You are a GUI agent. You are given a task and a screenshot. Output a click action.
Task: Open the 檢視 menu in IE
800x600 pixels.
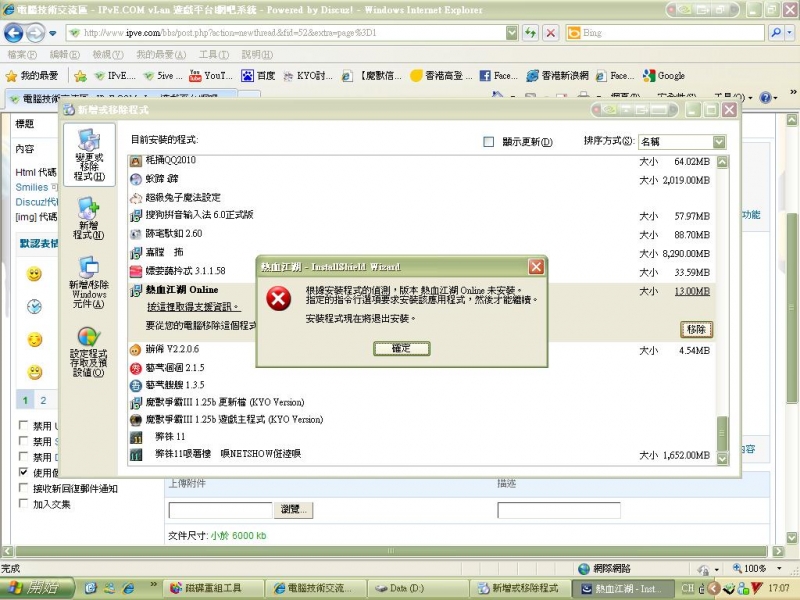point(107,55)
